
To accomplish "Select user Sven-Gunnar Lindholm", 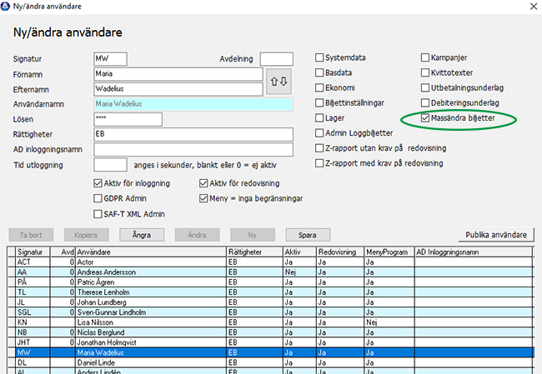I will [x=270, y=312].
